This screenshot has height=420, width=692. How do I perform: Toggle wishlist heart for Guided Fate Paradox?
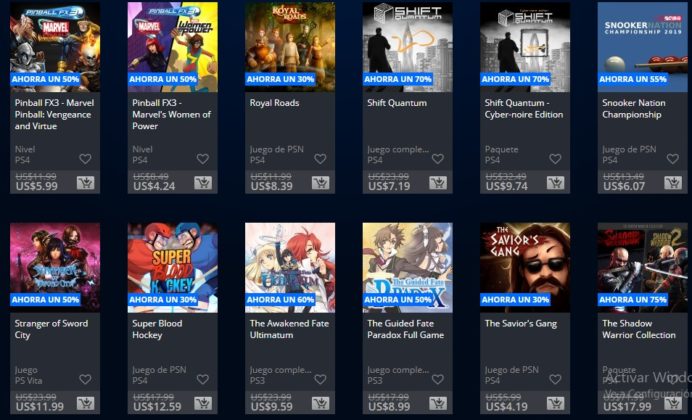pos(437,379)
